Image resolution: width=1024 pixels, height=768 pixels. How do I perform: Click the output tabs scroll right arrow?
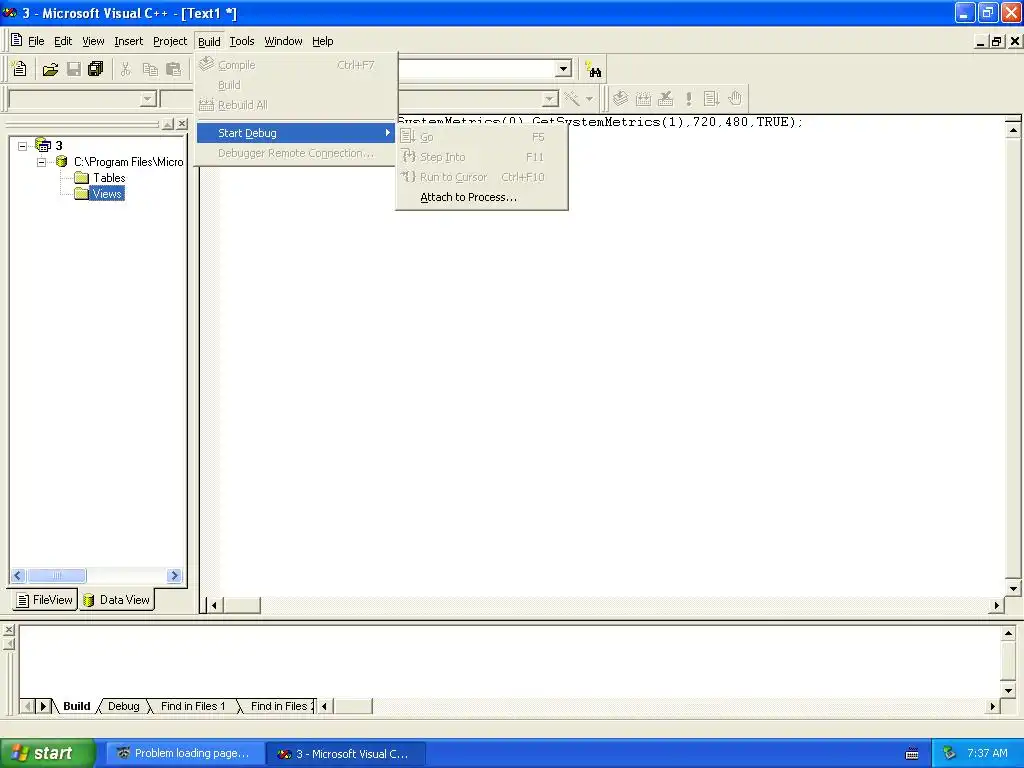click(x=43, y=706)
